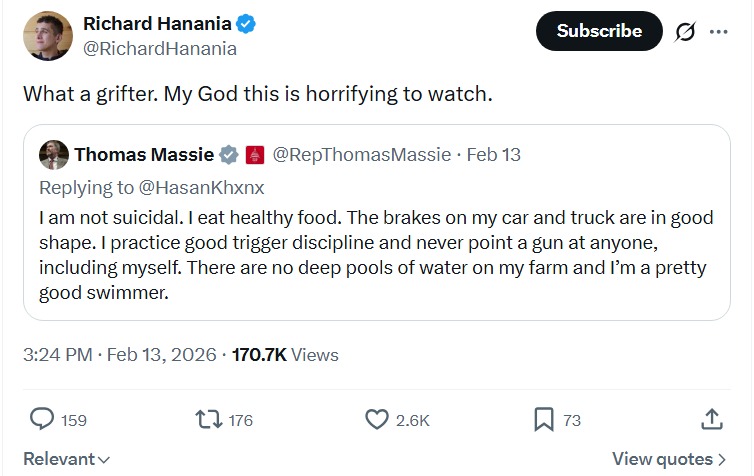This screenshot has height=476, width=754.
Task: Subscribe to Richard Hanania
Action: click(599, 31)
